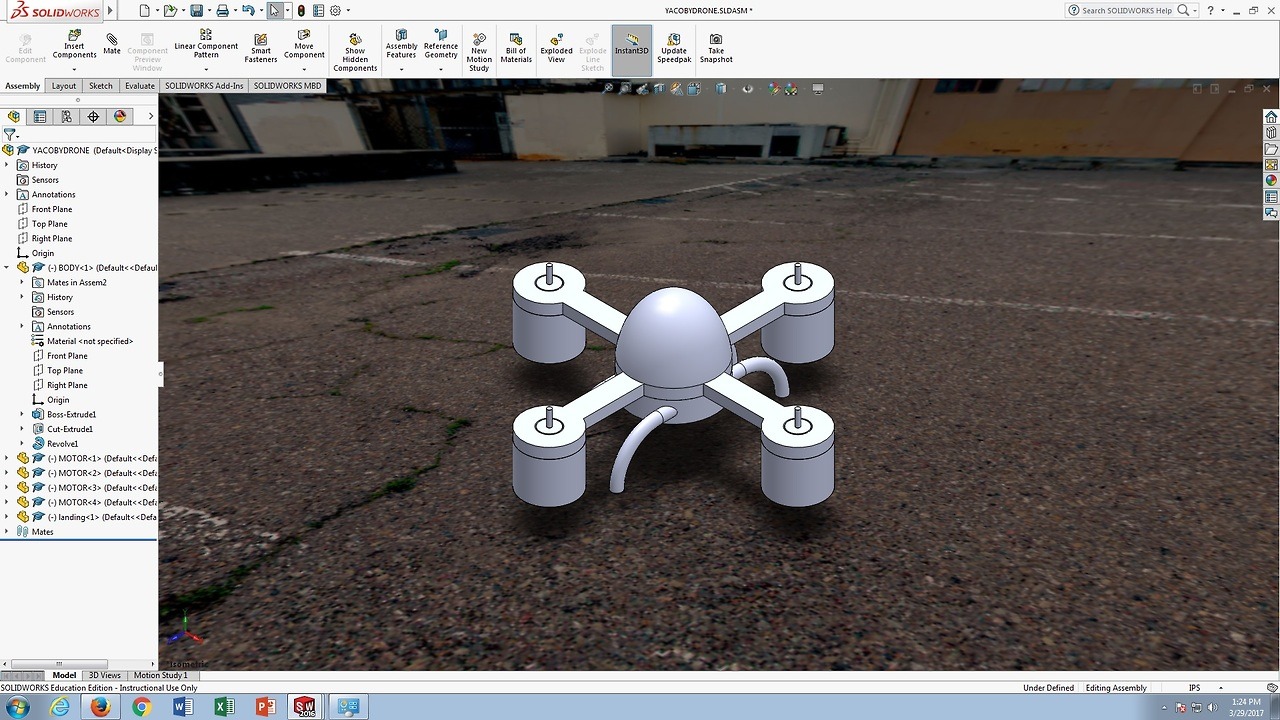Image resolution: width=1280 pixels, height=720 pixels.
Task: Collapse the BODY<1> component tree node
Action: pyautogui.click(x=7, y=268)
